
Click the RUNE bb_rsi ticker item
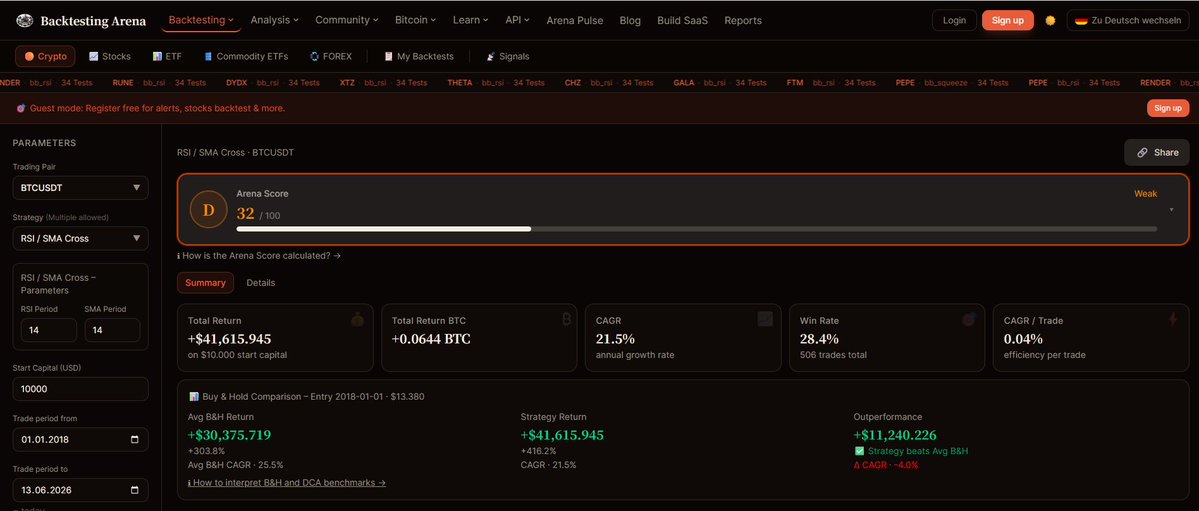(159, 83)
